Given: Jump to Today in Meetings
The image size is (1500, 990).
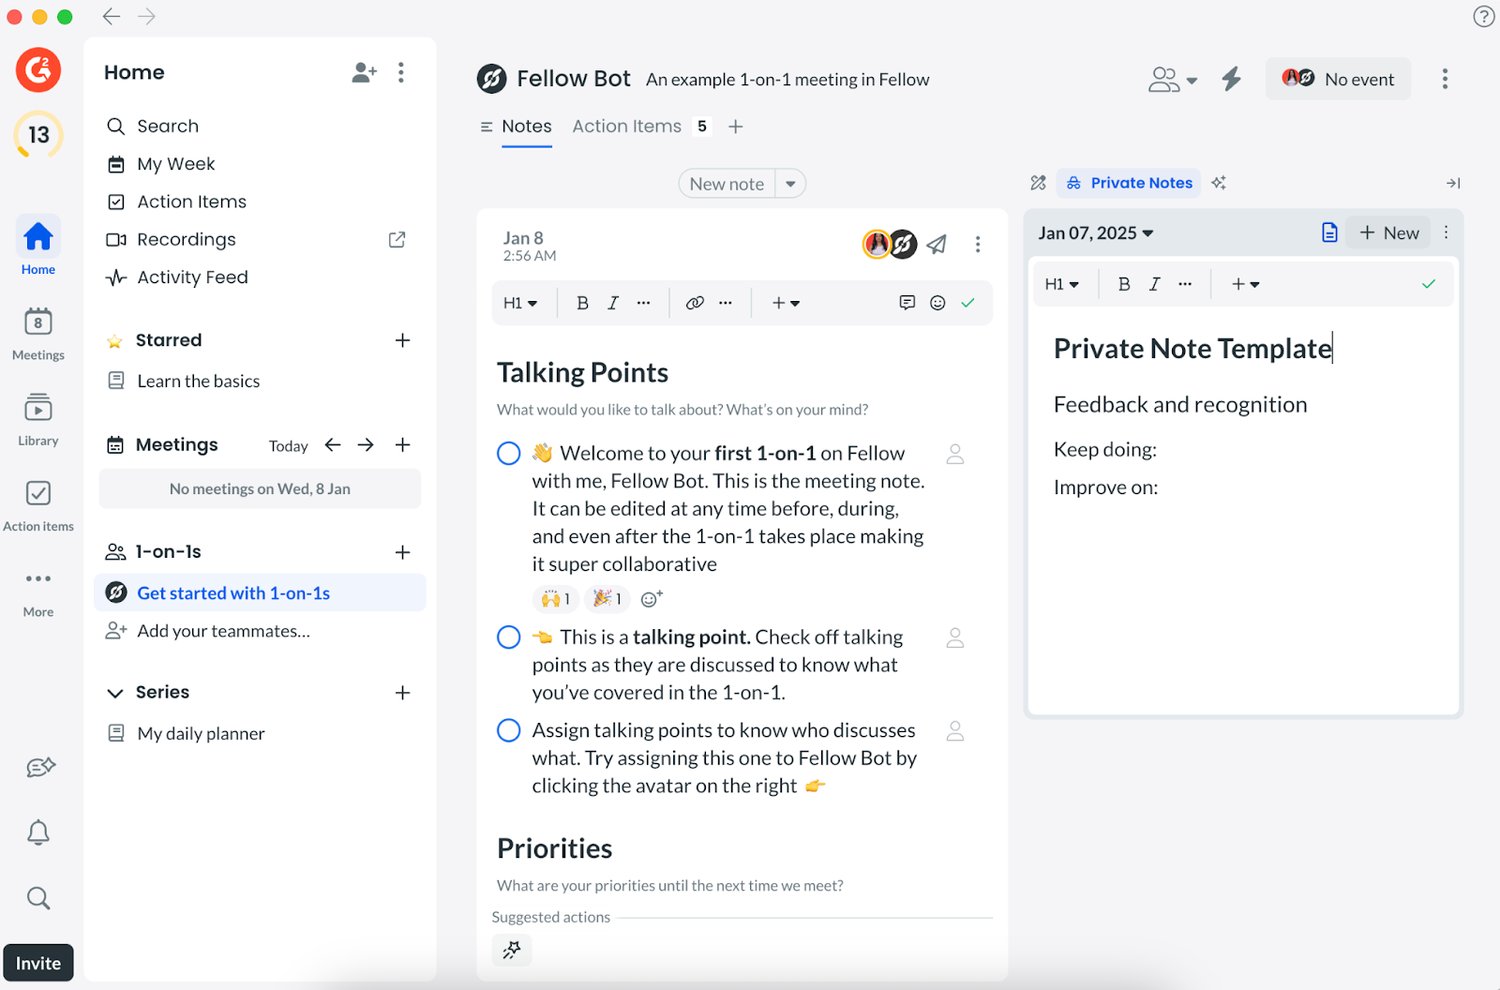Looking at the screenshot, I should tap(288, 446).
